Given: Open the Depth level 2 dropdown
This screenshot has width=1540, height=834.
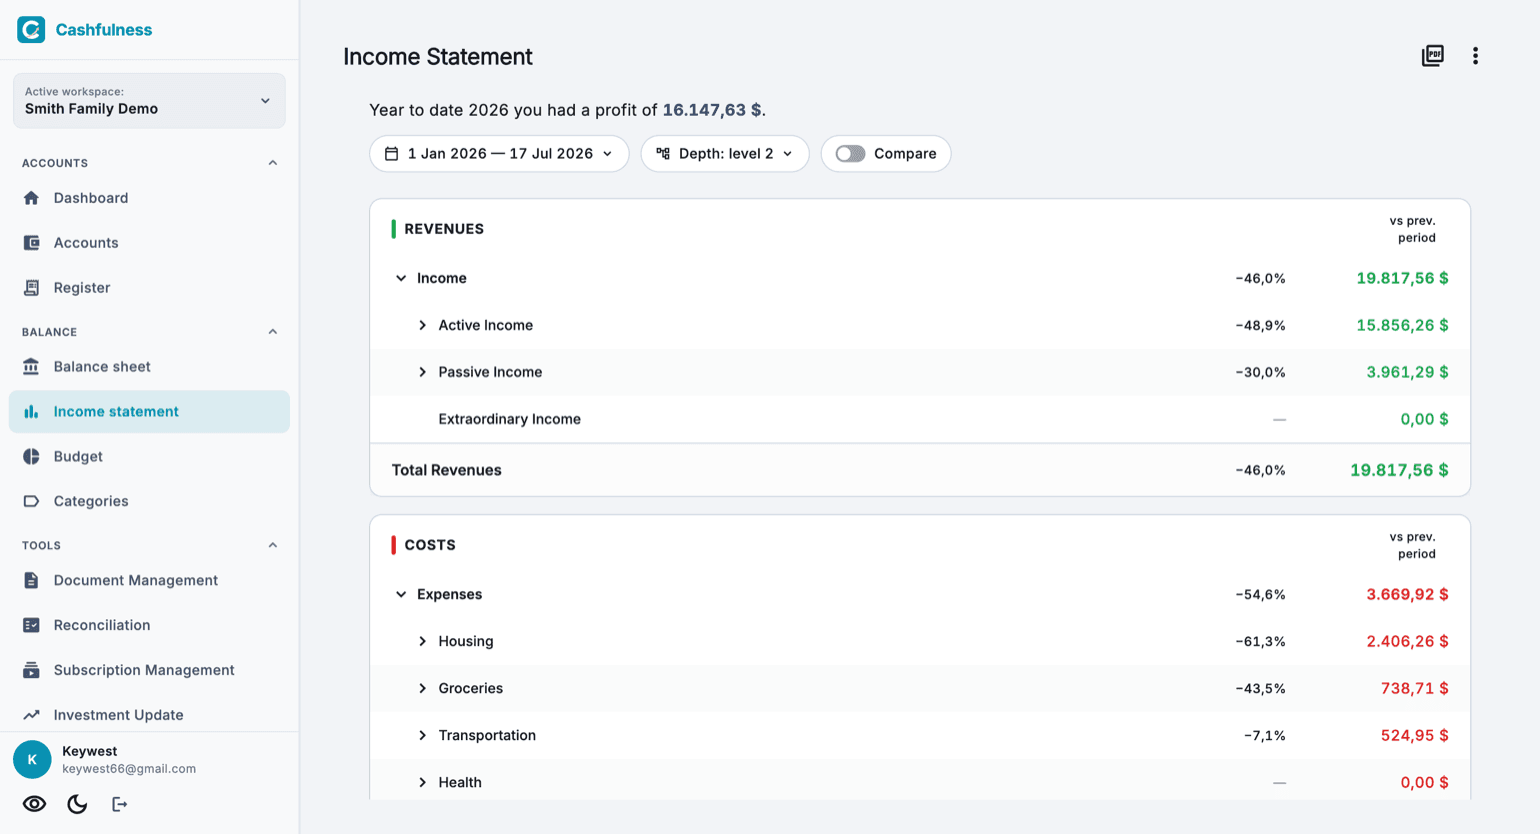Looking at the screenshot, I should coord(725,154).
